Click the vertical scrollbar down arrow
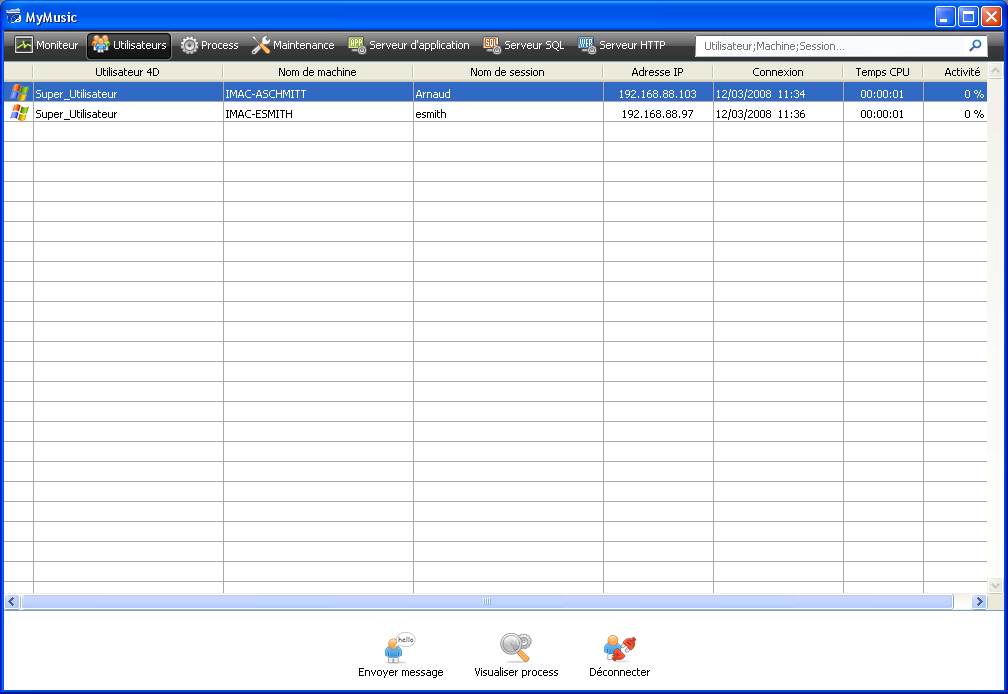This screenshot has height=694, width=1008. click(995, 585)
